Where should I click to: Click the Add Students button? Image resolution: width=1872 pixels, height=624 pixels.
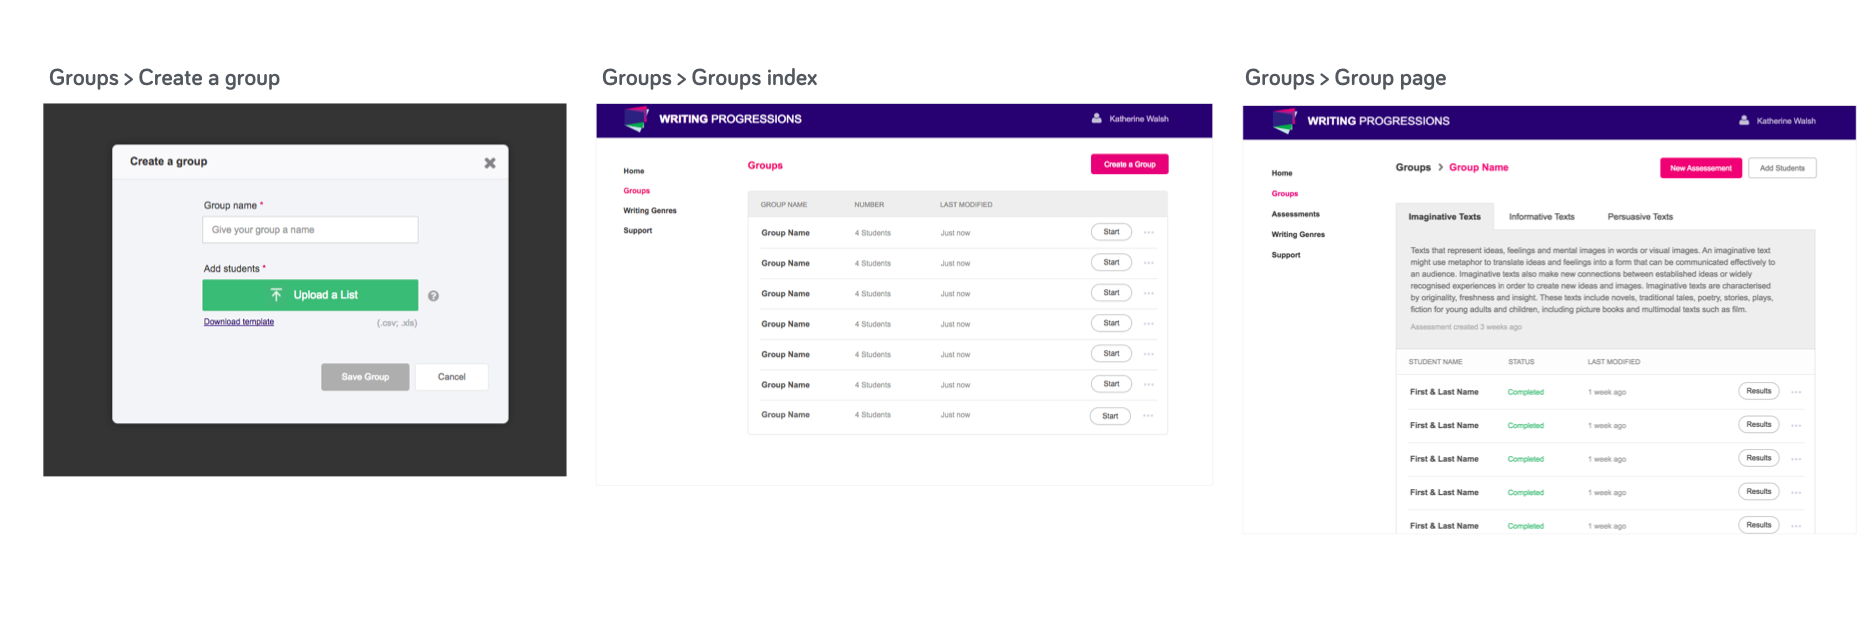[1782, 168]
